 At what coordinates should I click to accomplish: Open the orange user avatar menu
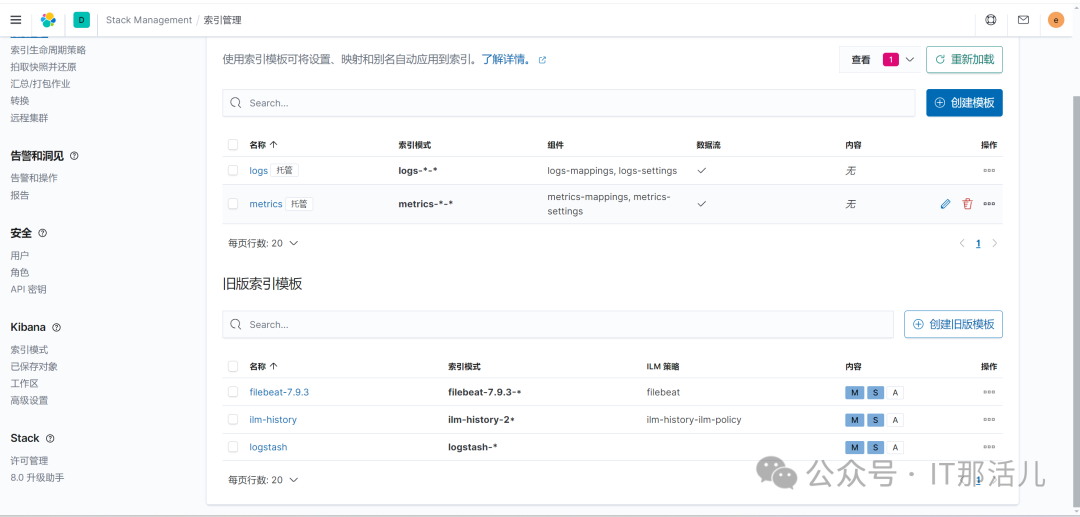(1056, 20)
